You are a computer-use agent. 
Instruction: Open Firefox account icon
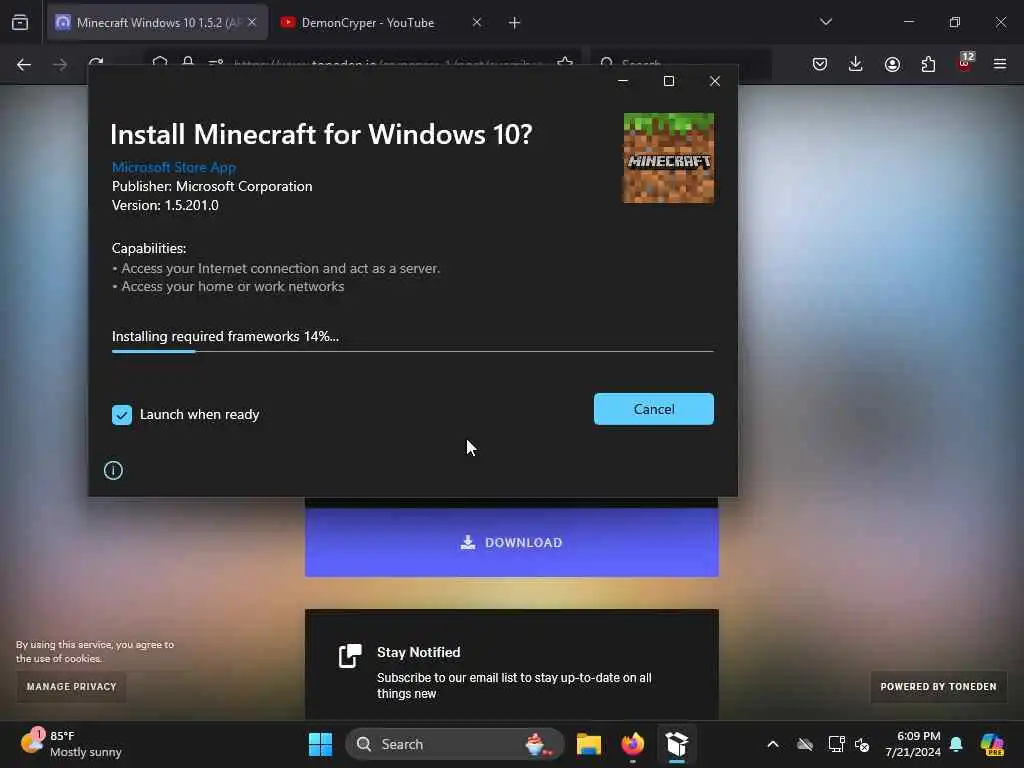892,64
